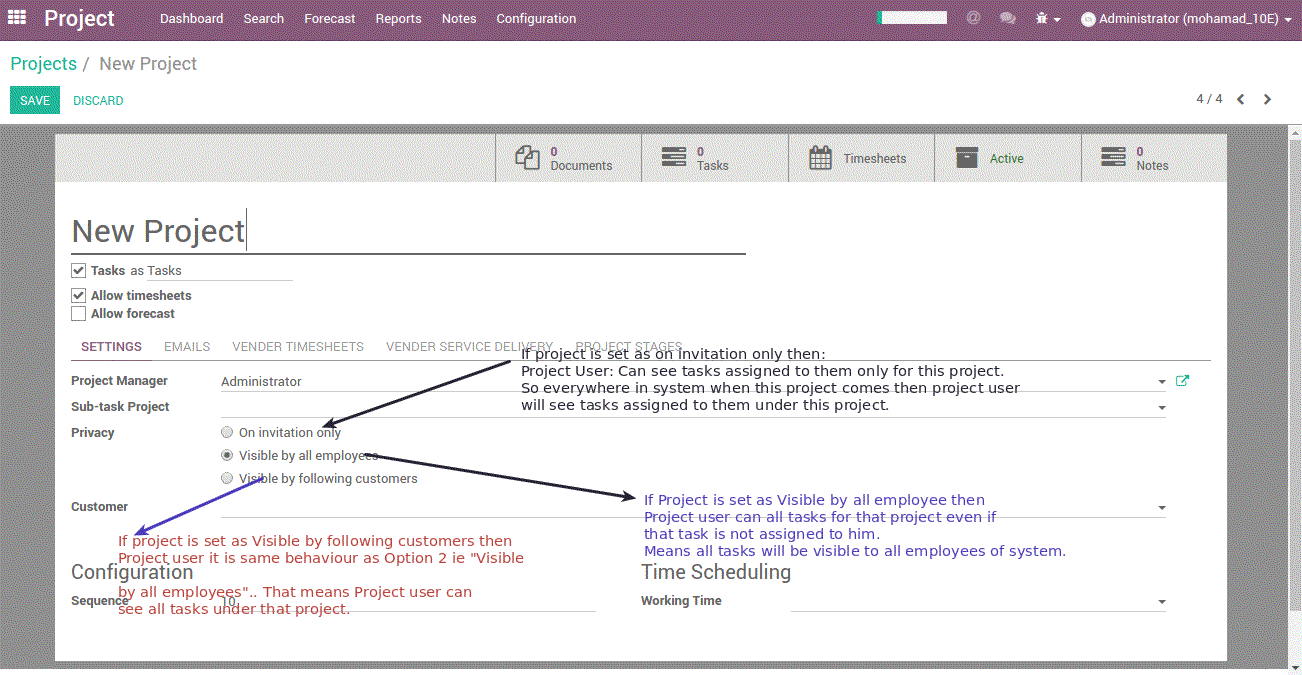1302x675 pixels.
Task: Enable the Allow forecast checkbox
Action: (78, 313)
